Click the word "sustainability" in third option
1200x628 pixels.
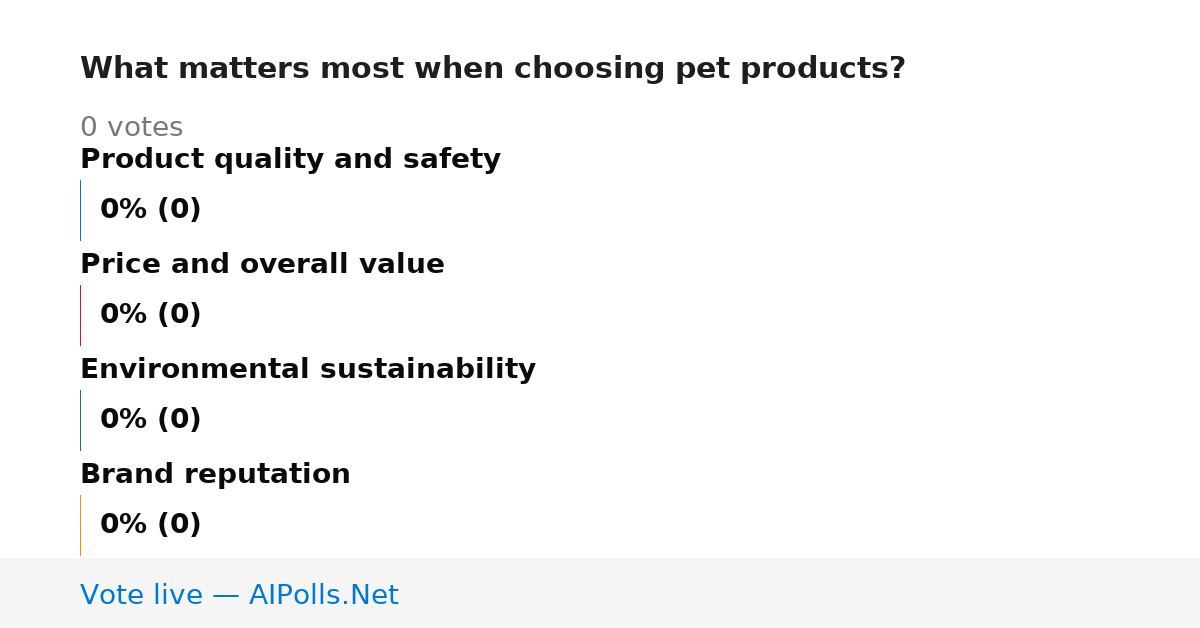[x=428, y=370]
